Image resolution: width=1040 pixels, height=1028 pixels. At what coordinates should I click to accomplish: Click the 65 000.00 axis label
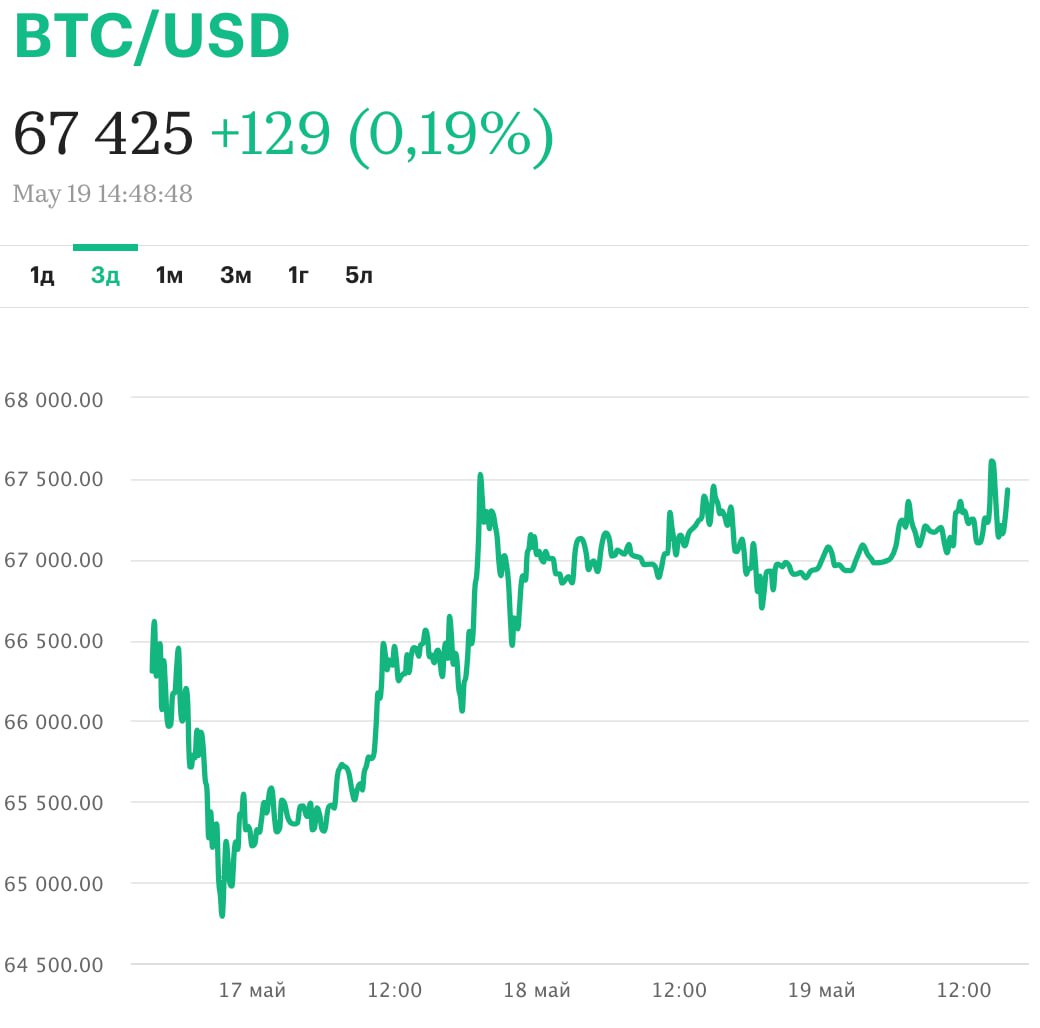54,884
